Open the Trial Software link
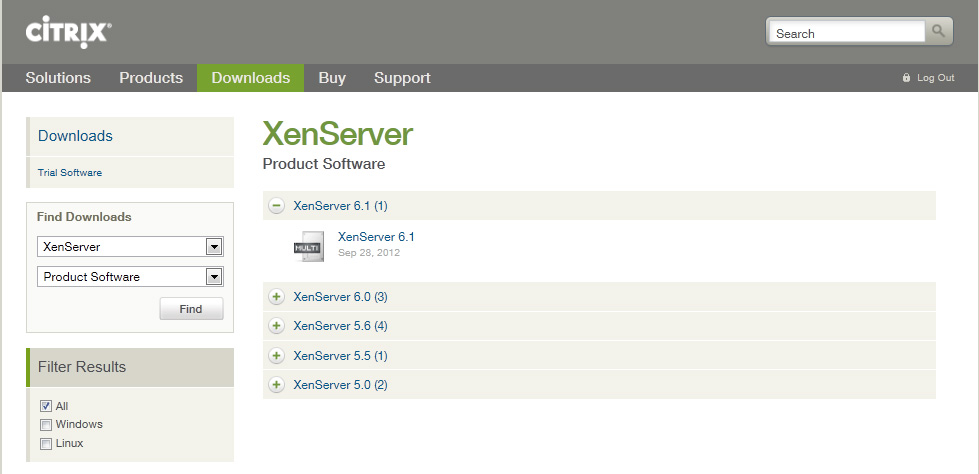This screenshot has width=979, height=474. coord(70,172)
